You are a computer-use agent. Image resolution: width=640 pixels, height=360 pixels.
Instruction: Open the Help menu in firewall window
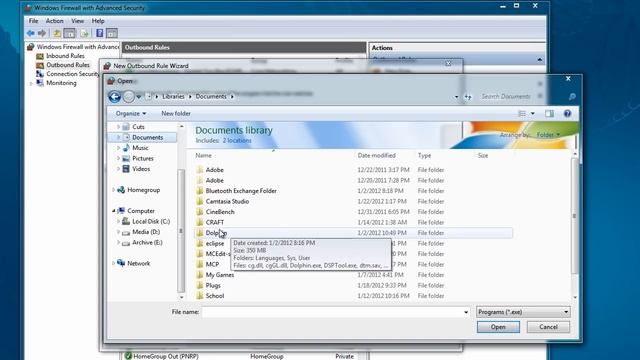pyautogui.click(x=98, y=21)
